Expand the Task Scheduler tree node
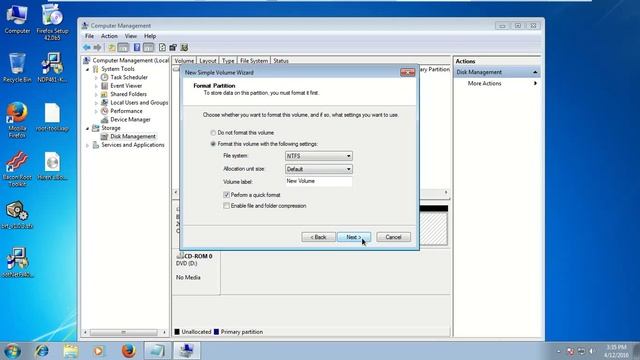Image resolution: width=640 pixels, height=360 pixels. click(x=96, y=77)
